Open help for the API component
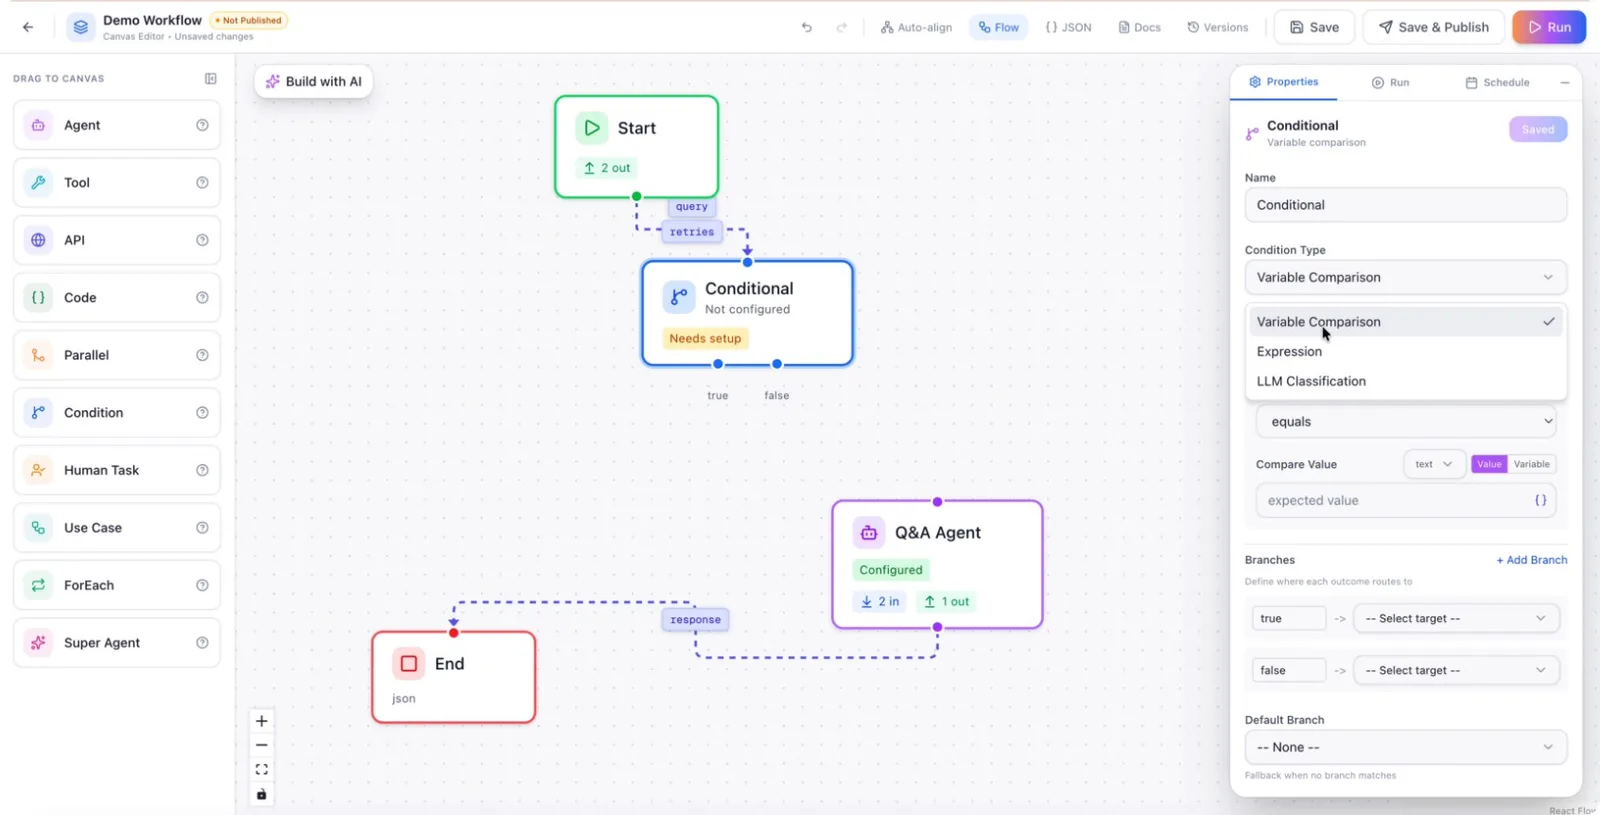This screenshot has width=1600, height=815. pyautogui.click(x=202, y=240)
